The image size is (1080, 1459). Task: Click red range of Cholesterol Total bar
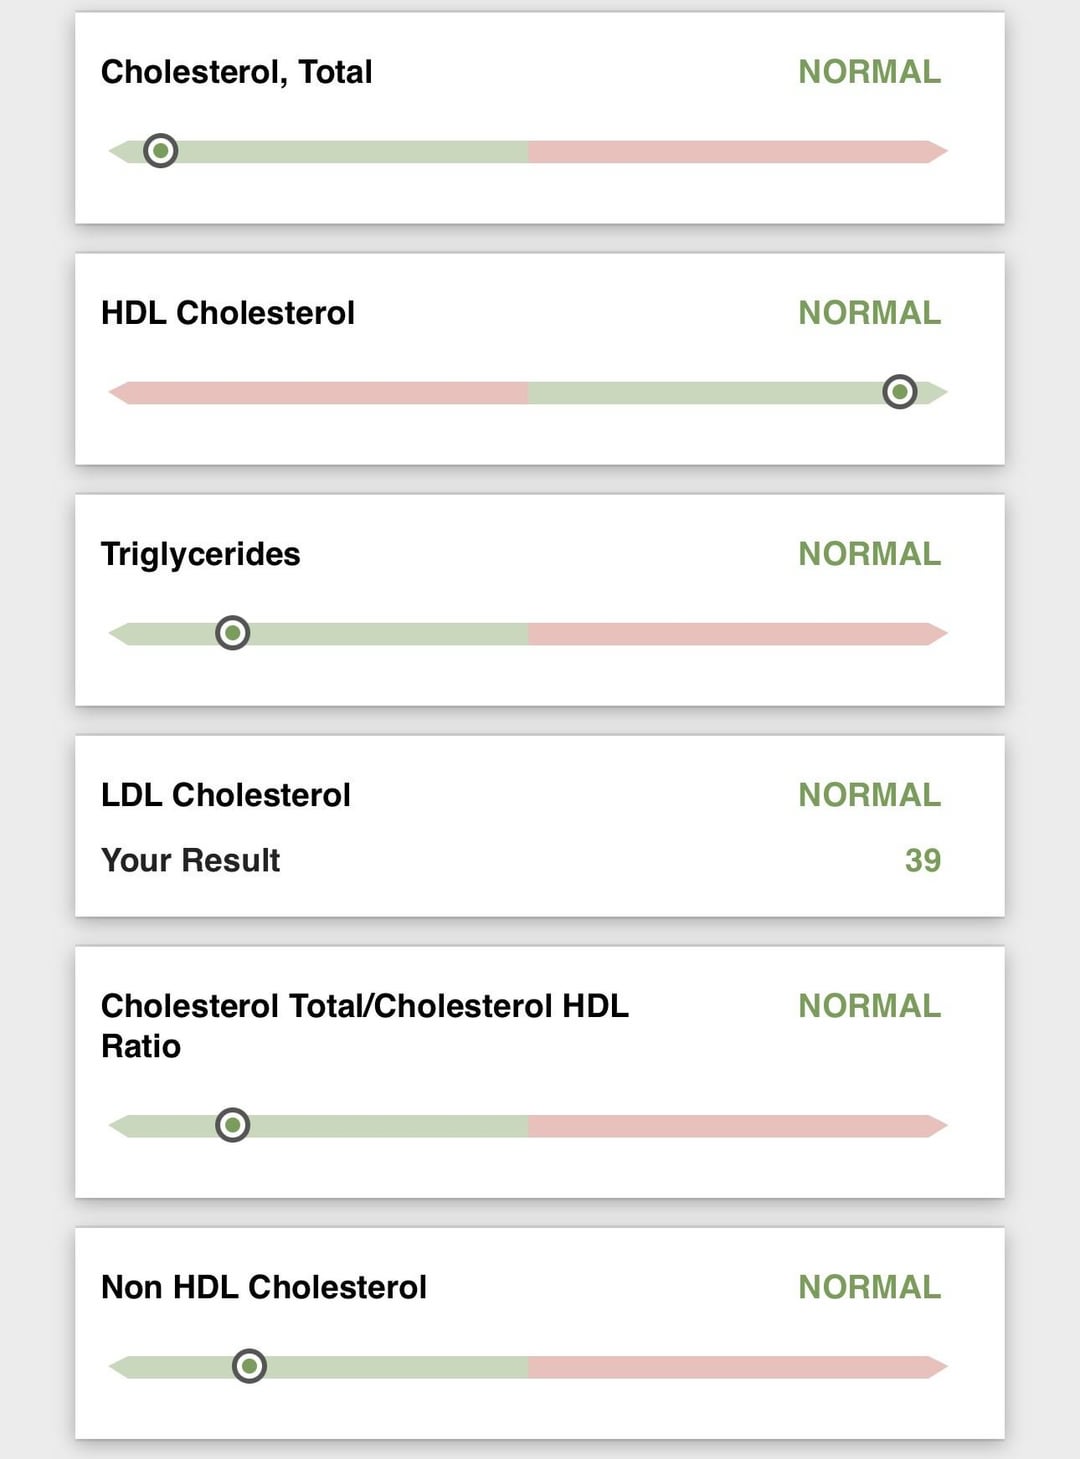(730, 152)
